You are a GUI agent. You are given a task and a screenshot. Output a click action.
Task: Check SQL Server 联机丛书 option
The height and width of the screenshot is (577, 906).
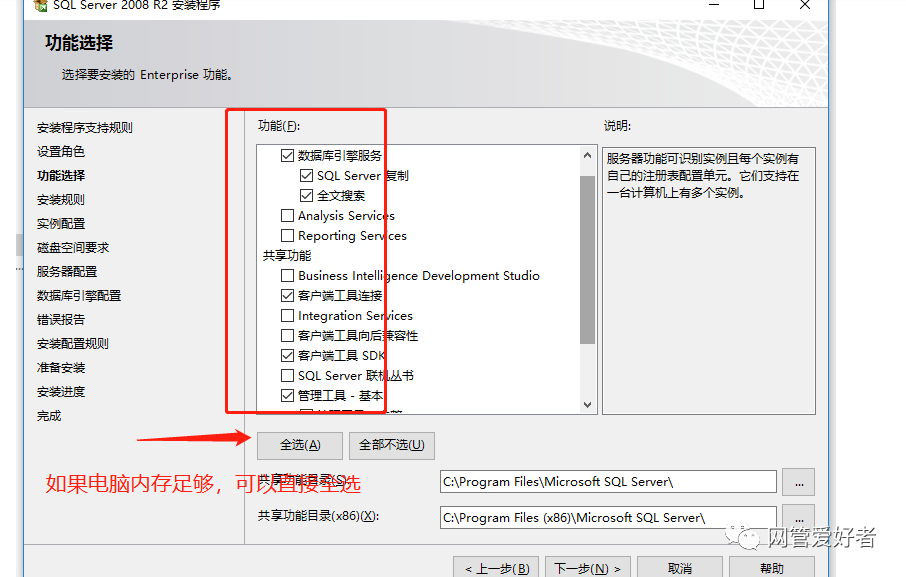[287, 375]
